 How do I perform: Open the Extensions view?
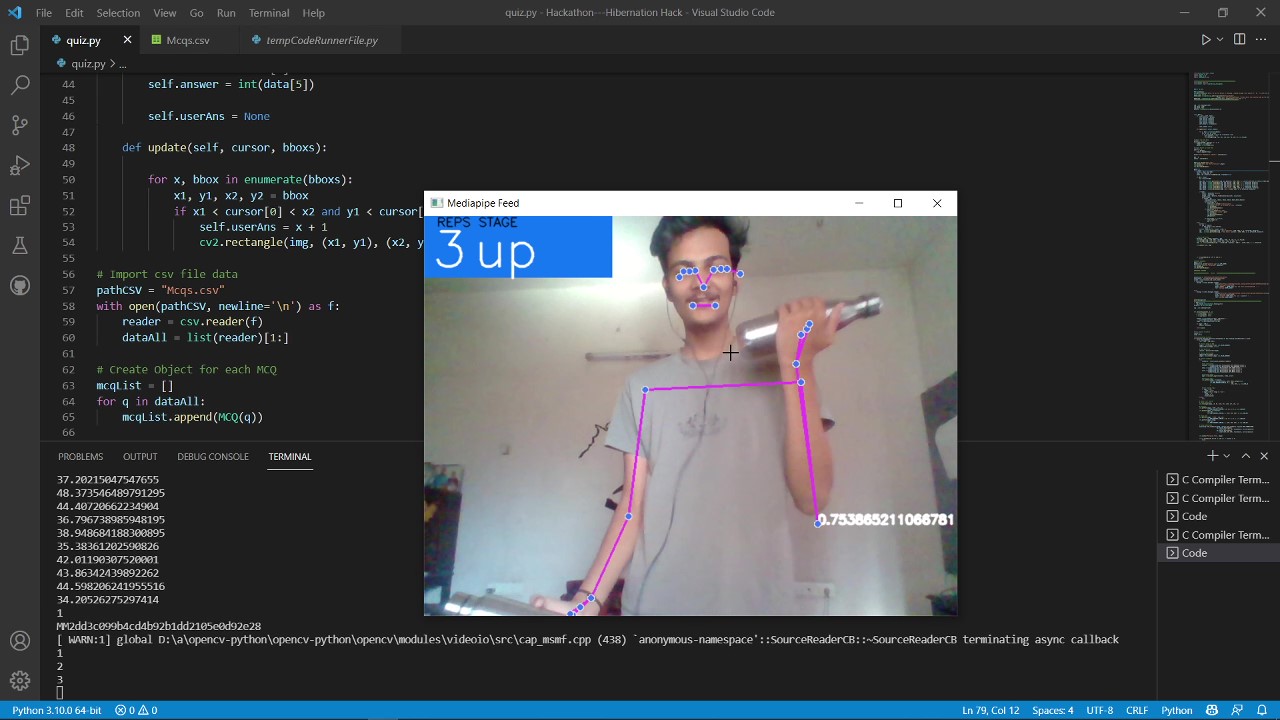click(x=20, y=206)
